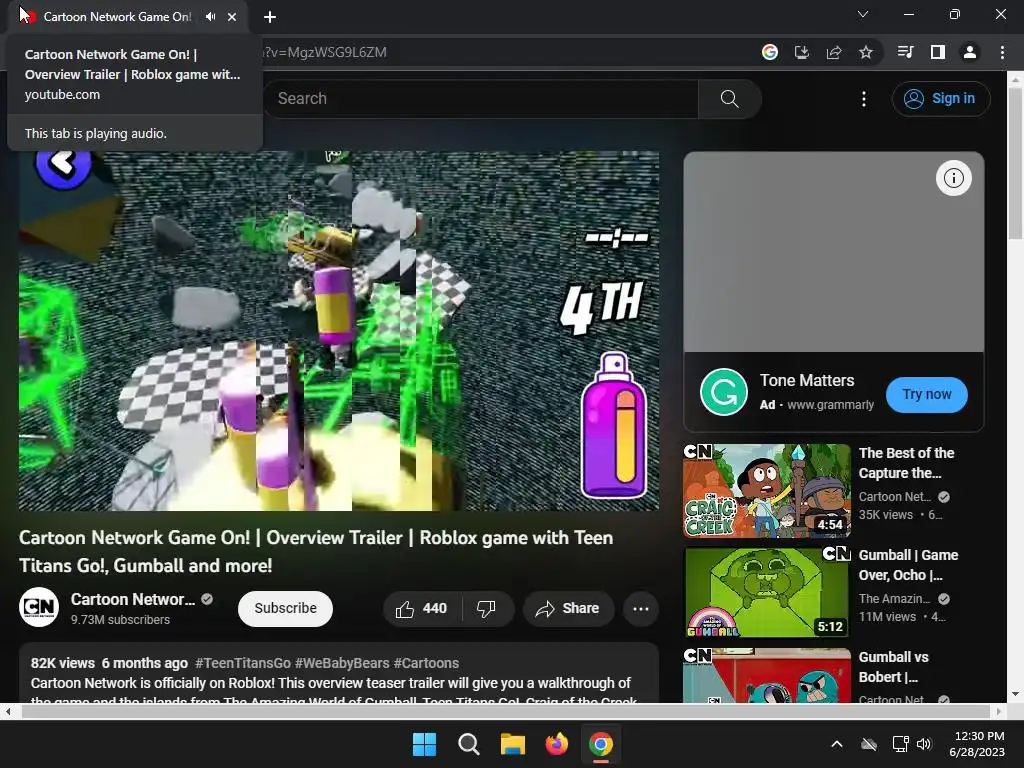Click the video player area

tap(338, 330)
